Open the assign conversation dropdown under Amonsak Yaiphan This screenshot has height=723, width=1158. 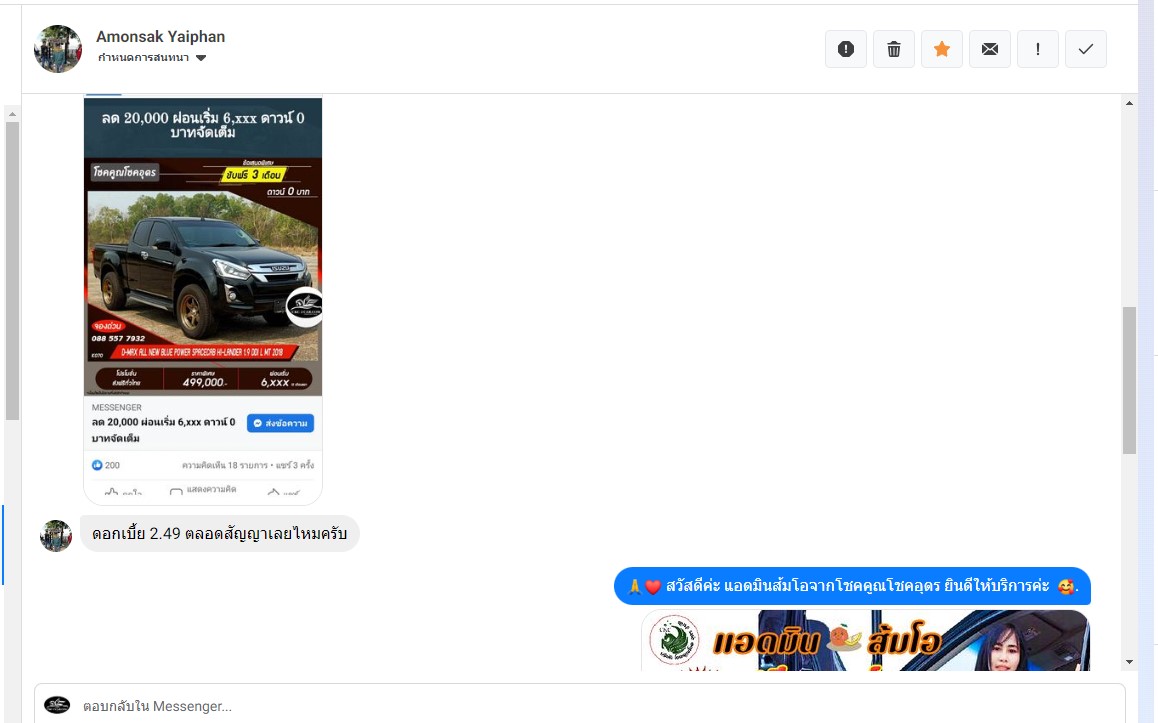pyautogui.click(x=152, y=58)
